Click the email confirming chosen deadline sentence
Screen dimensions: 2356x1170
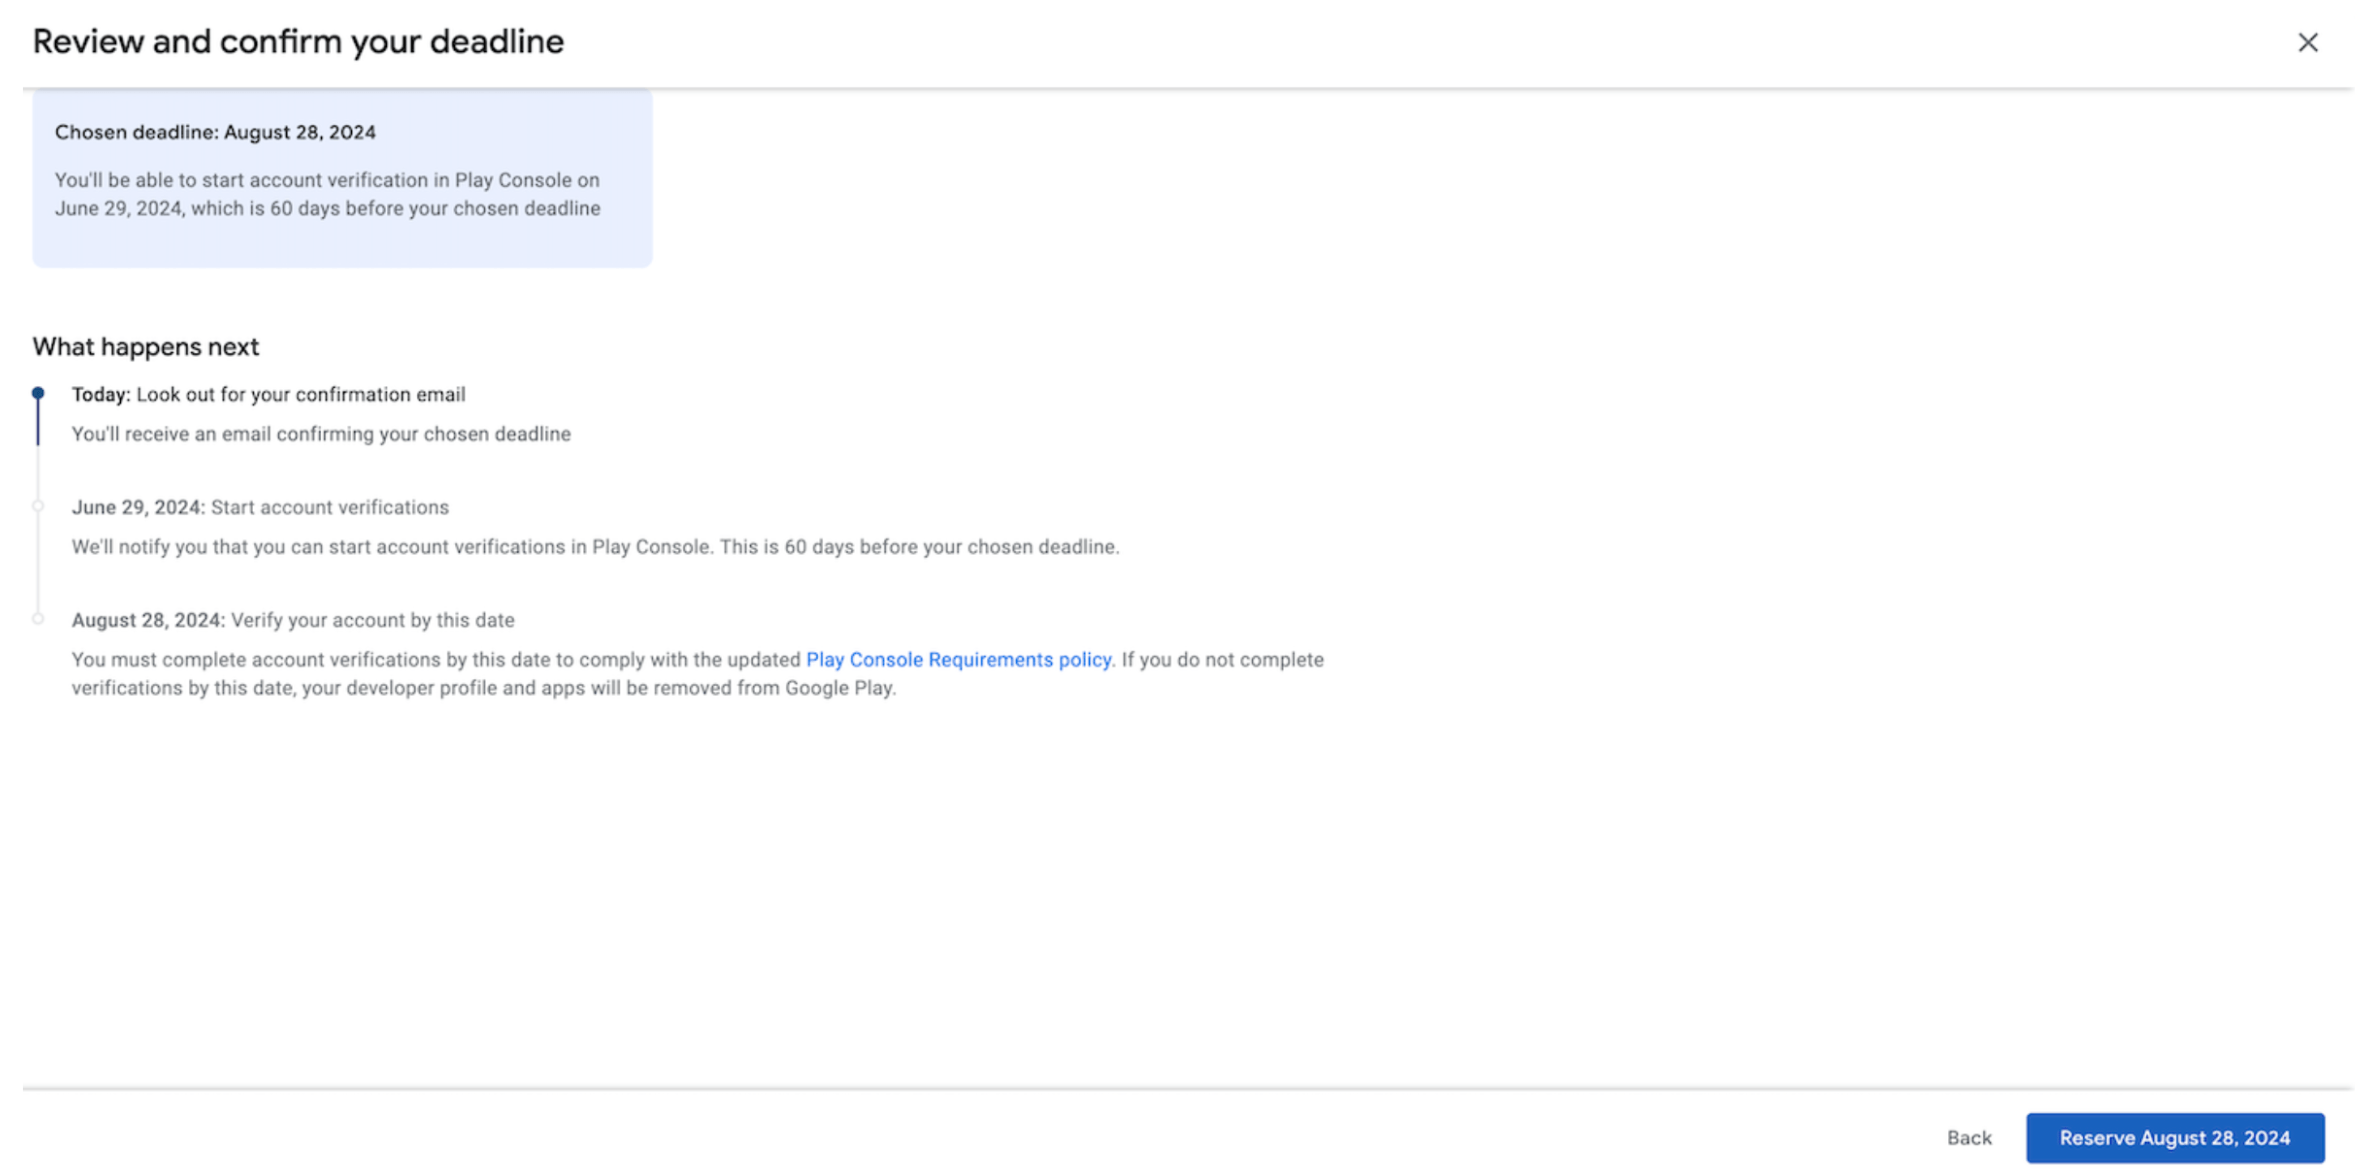coord(321,434)
